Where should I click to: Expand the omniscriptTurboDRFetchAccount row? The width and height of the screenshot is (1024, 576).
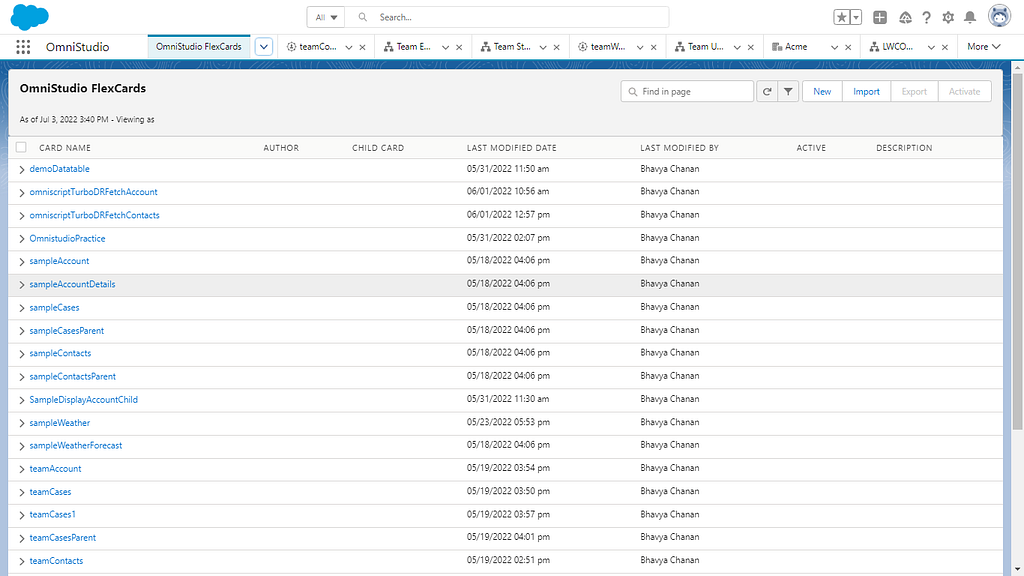pyautogui.click(x=22, y=193)
